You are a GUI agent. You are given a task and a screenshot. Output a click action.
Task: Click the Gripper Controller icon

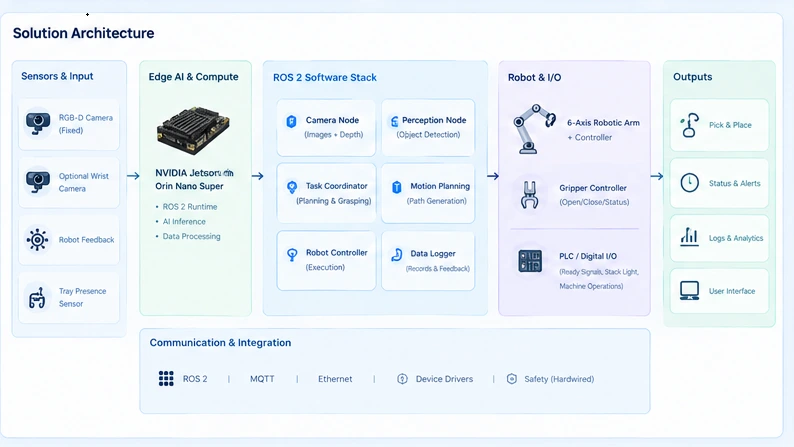click(530, 194)
